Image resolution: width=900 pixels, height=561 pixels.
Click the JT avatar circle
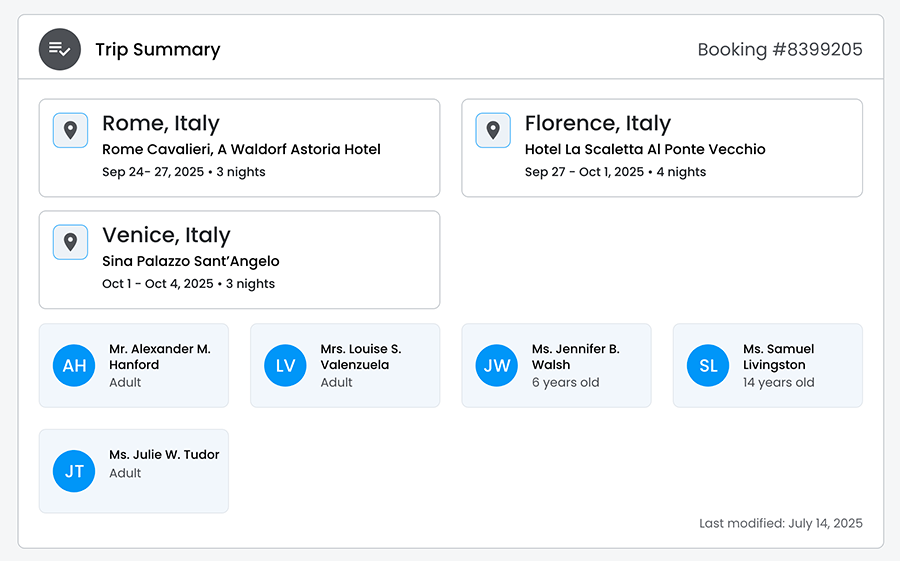click(x=74, y=471)
